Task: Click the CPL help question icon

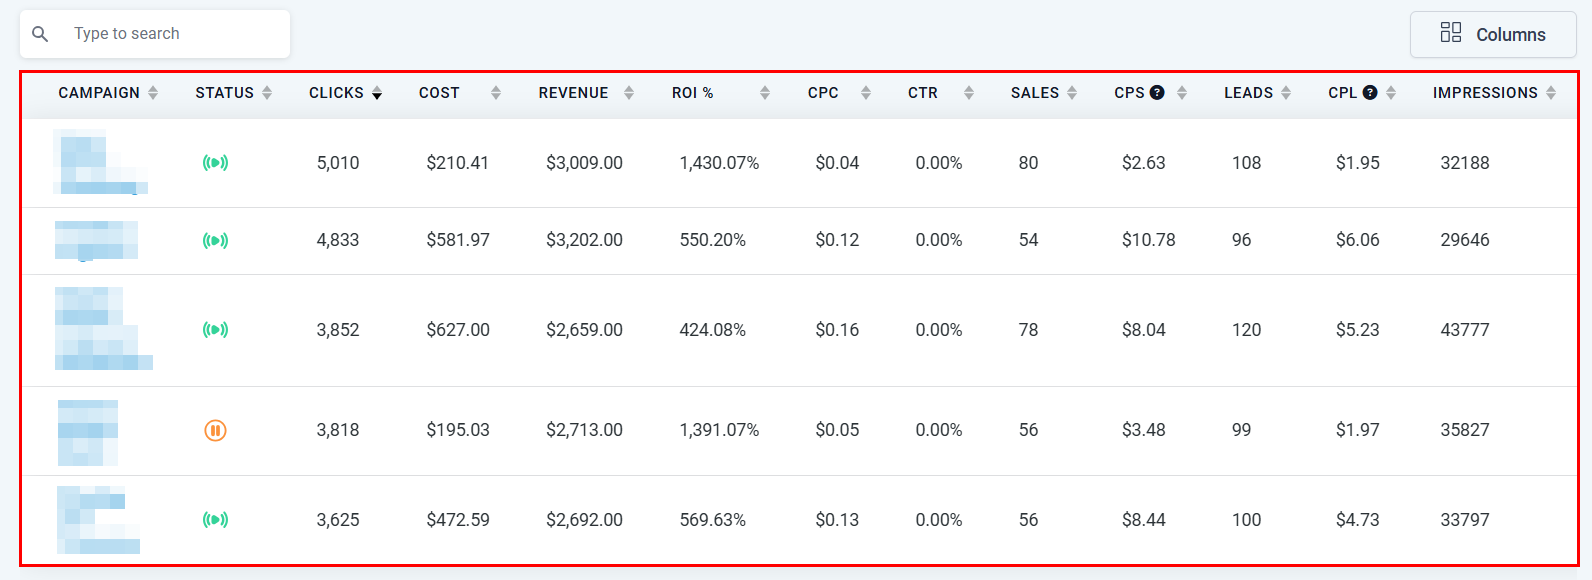Action: (x=1370, y=93)
